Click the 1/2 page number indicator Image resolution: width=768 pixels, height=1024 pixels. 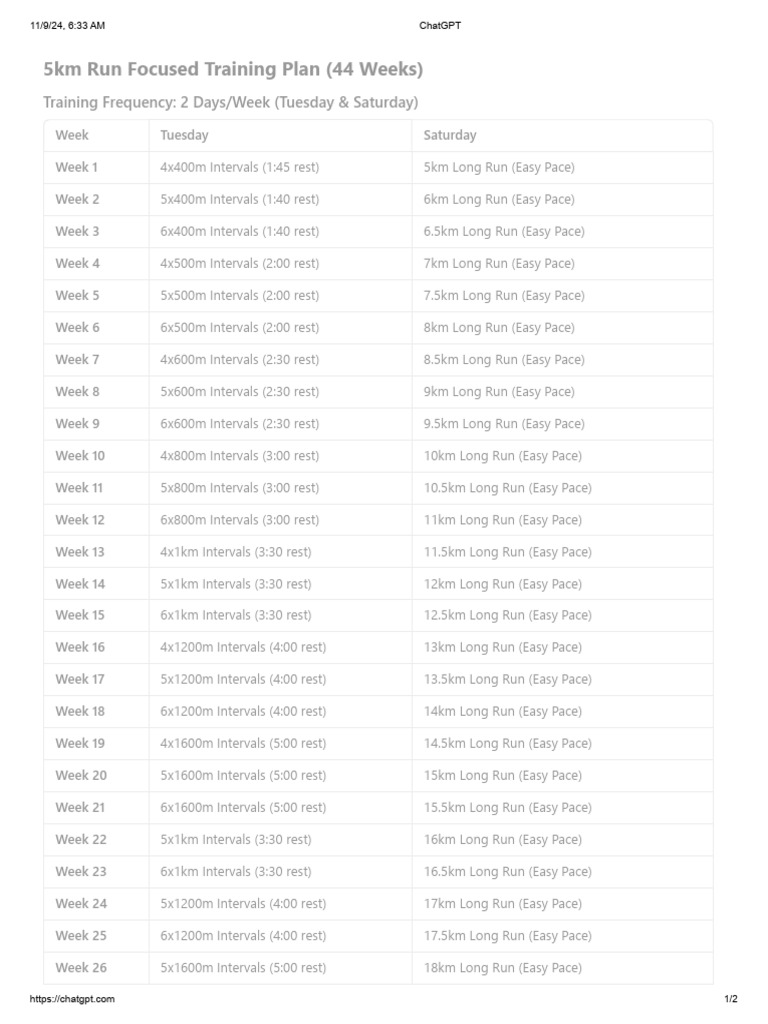coord(730,999)
